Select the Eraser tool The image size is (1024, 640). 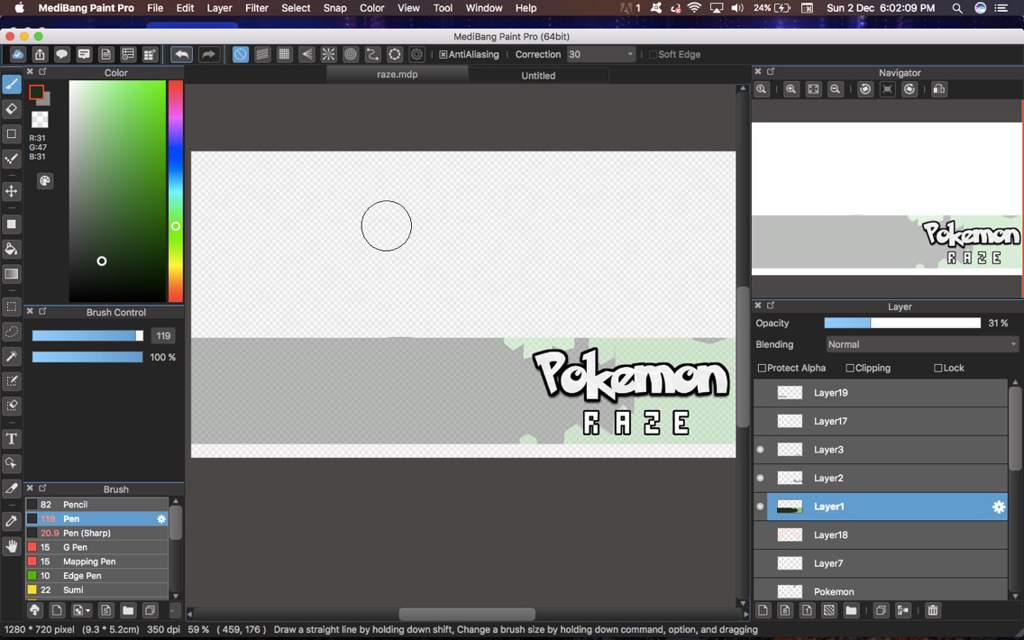pyautogui.click(x=12, y=109)
